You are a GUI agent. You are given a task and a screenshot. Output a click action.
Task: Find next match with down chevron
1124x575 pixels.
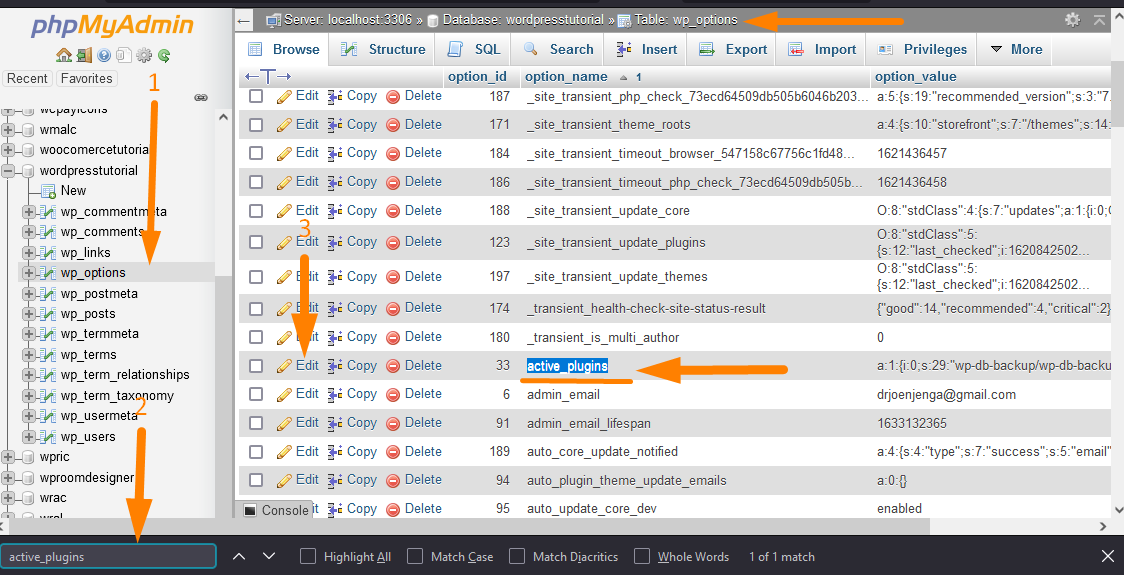269,556
